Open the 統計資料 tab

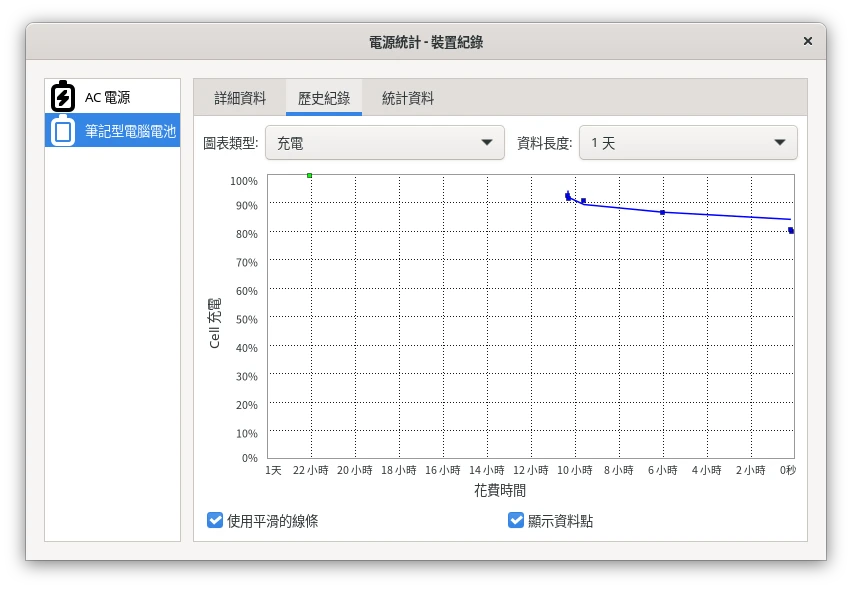408,98
